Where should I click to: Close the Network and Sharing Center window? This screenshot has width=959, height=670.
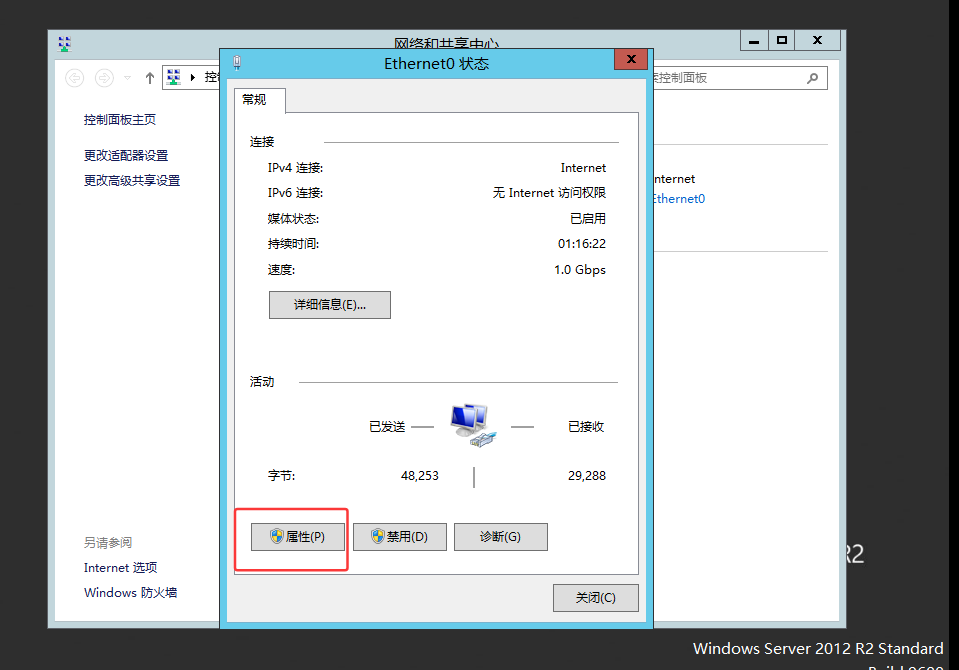coord(818,41)
